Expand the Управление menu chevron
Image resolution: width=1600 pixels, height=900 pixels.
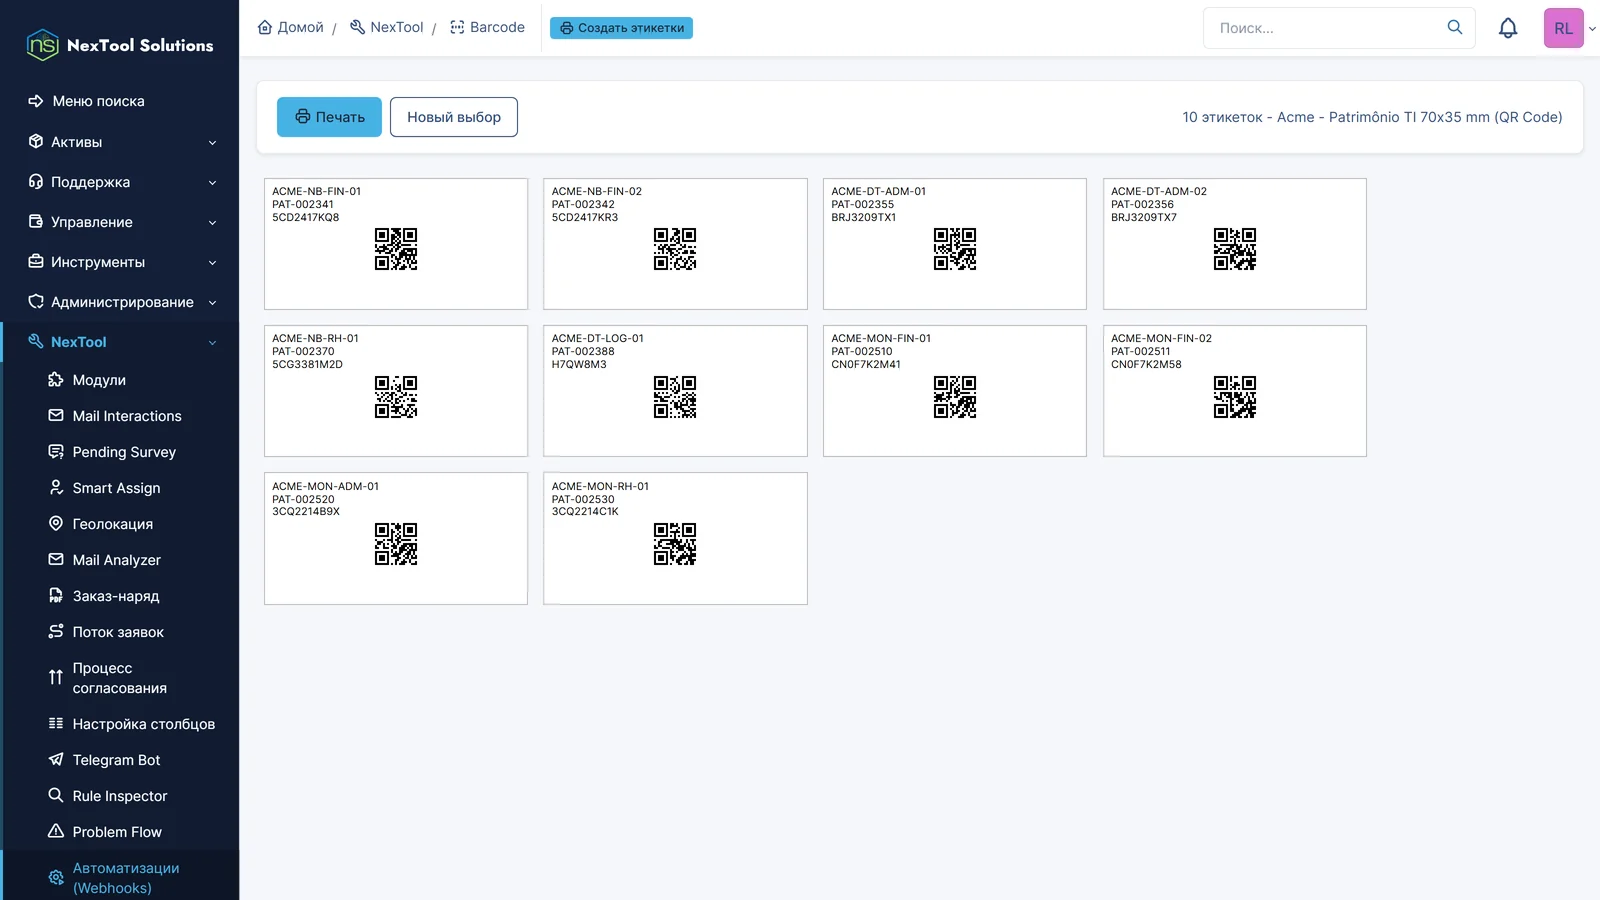(x=212, y=223)
